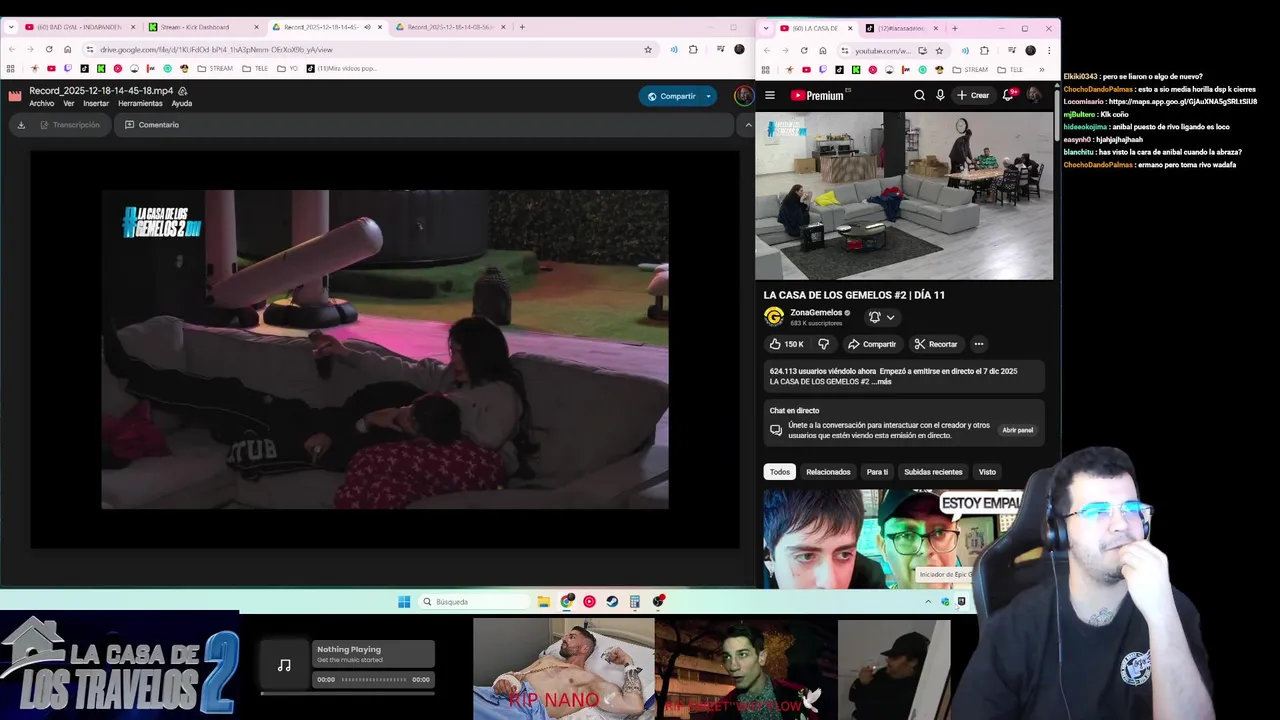
Task: Click the file name Record_2025-12-18-14-45-18.mp4
Action: click(101, 91)
